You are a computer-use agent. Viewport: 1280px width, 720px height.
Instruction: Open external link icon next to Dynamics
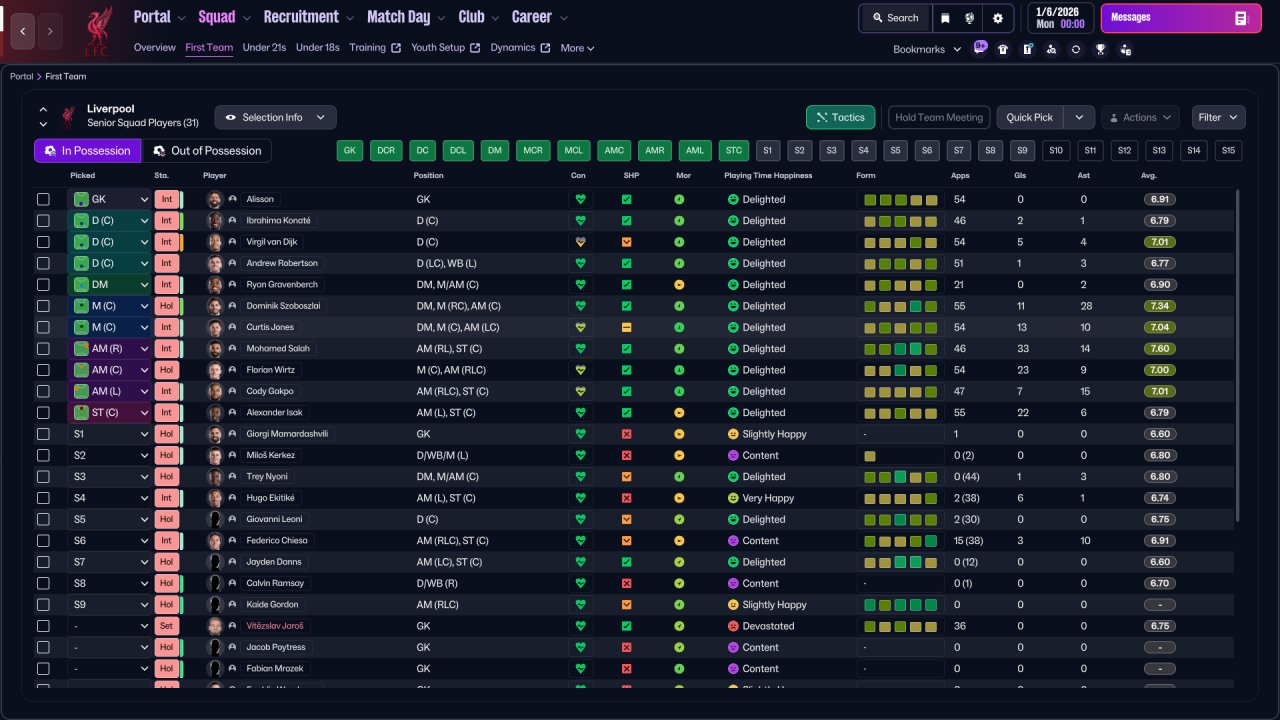point(545,48)
